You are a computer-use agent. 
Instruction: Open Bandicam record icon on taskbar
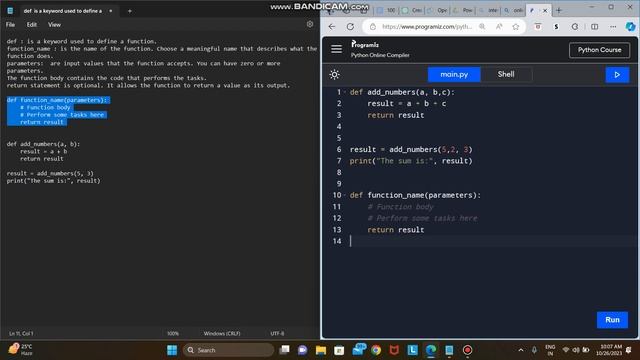[467, 350]
